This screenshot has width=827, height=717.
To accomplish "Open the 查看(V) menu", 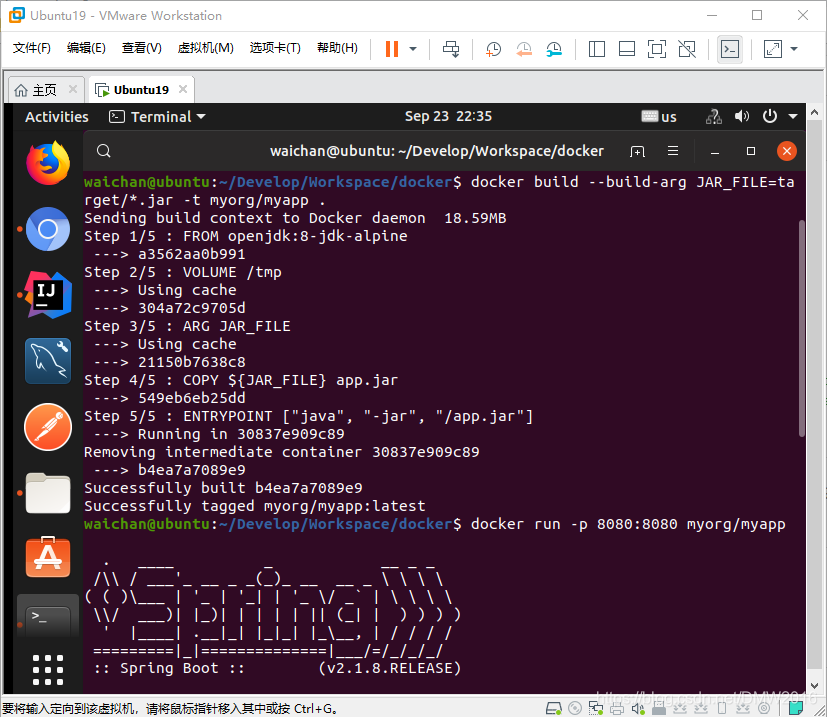I will 141,48.
